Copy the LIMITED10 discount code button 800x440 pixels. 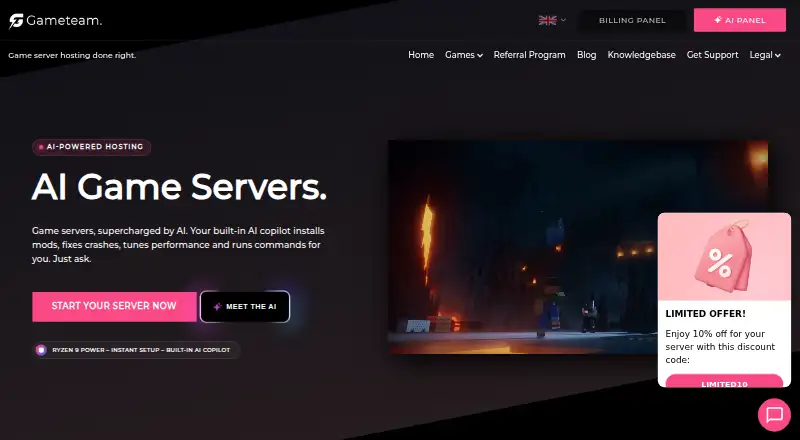coord(724,381)
